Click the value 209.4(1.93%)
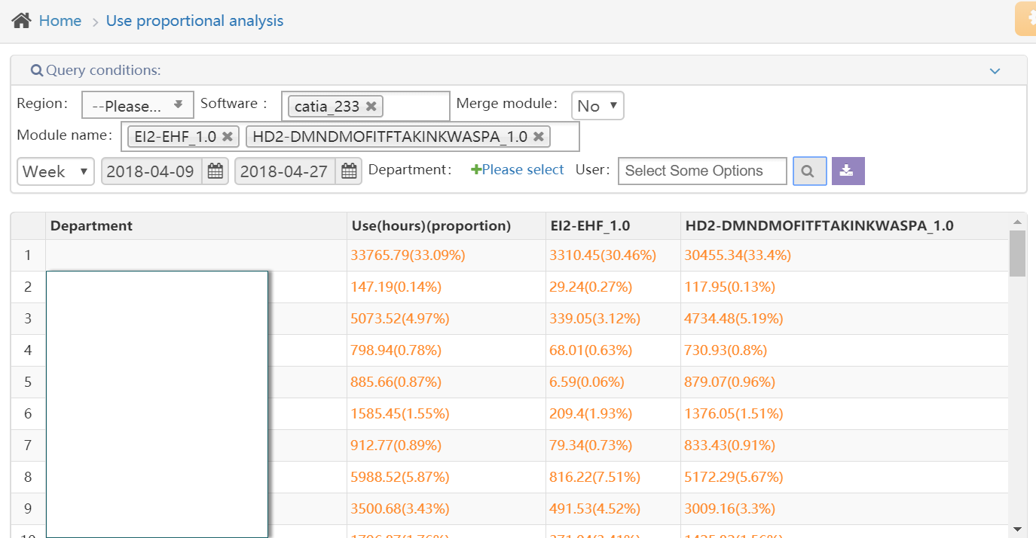The width and height of the screenshot is (1036, 538). click(591, 414)
